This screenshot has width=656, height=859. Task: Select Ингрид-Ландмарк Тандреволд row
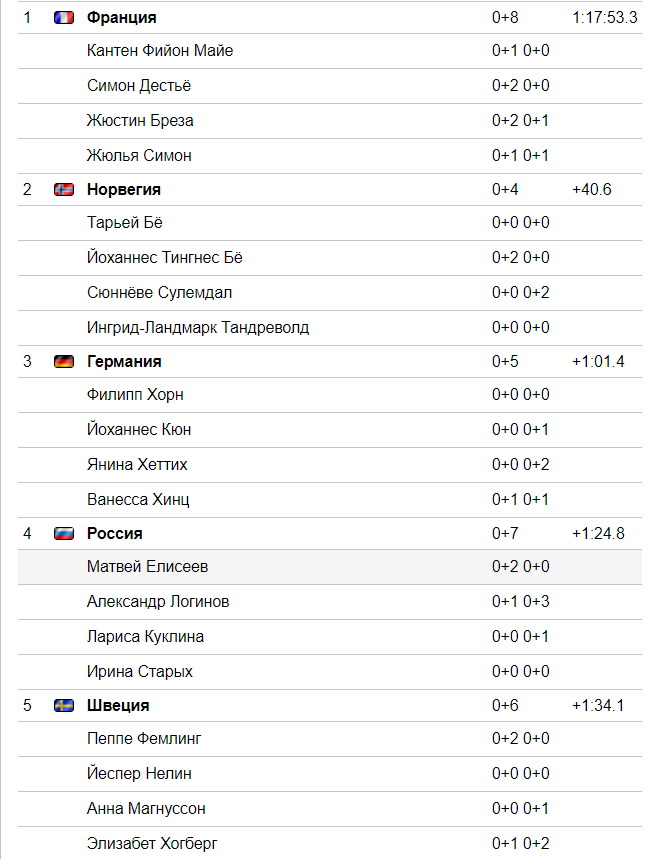click(x=330, y=328)
